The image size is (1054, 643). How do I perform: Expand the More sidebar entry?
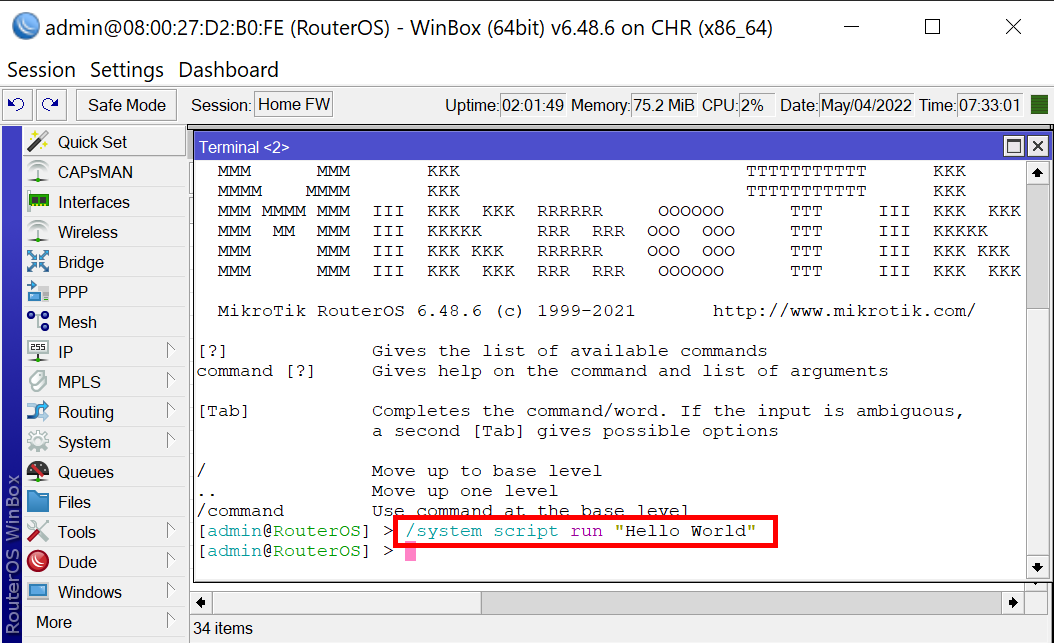pos(171,621)
